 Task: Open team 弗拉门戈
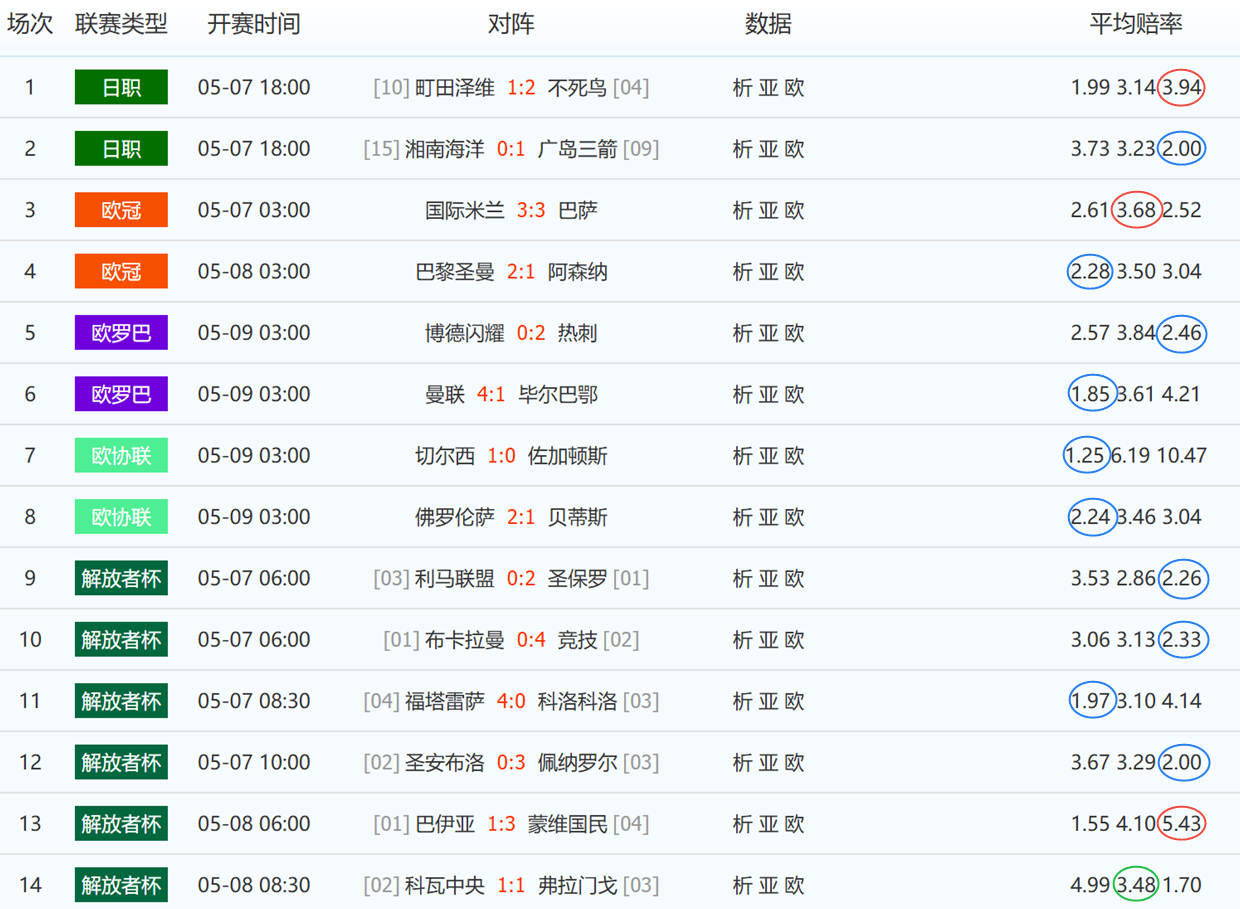coord(578,885)
